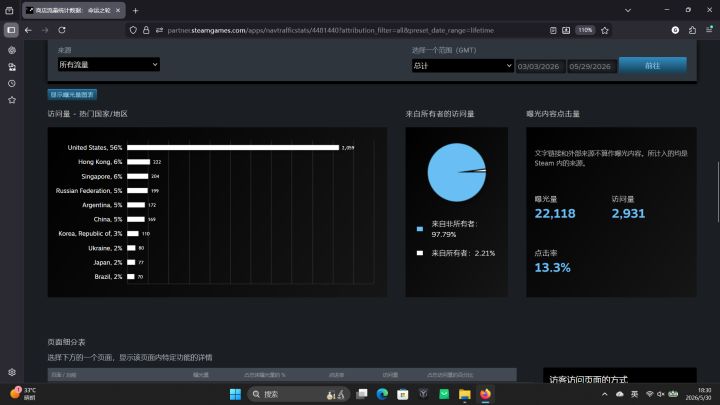Open the taskbar clock showing 18:30
Screen dimensions: 720x405
[x=699, y=394]
